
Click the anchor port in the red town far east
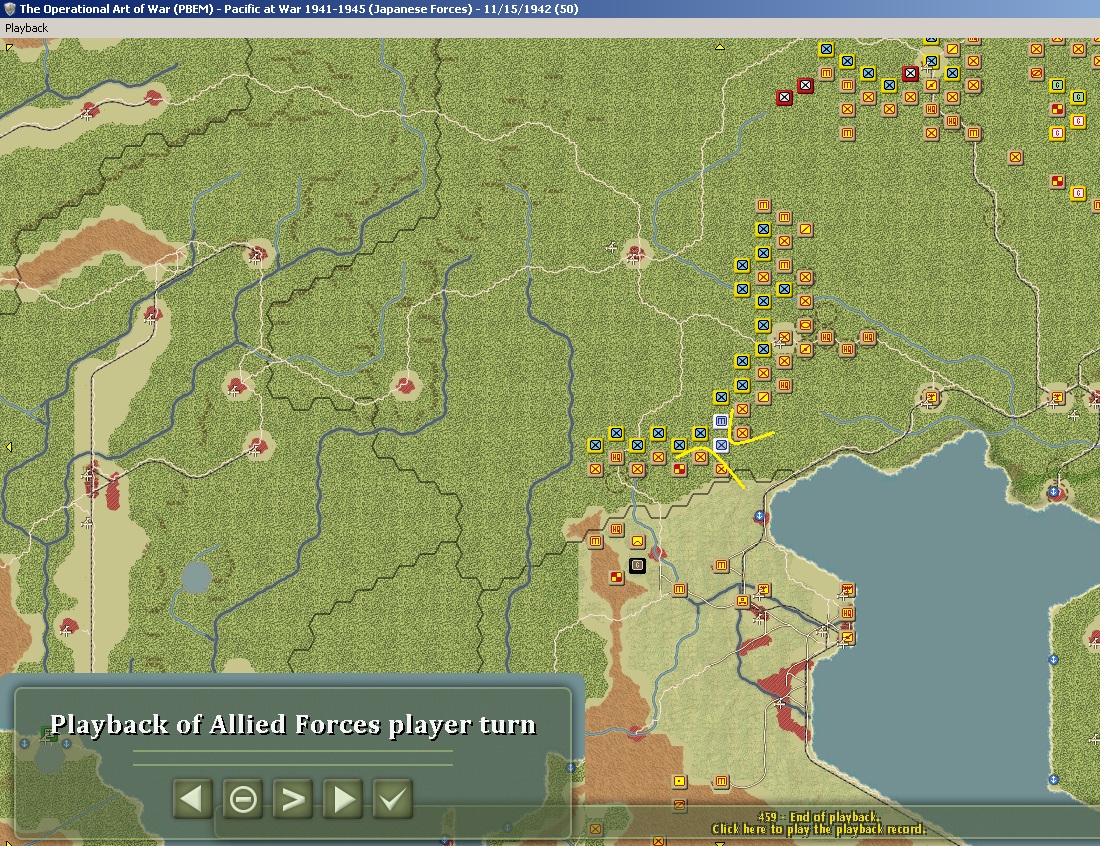pyautogui.click(x=1053, y=492)
